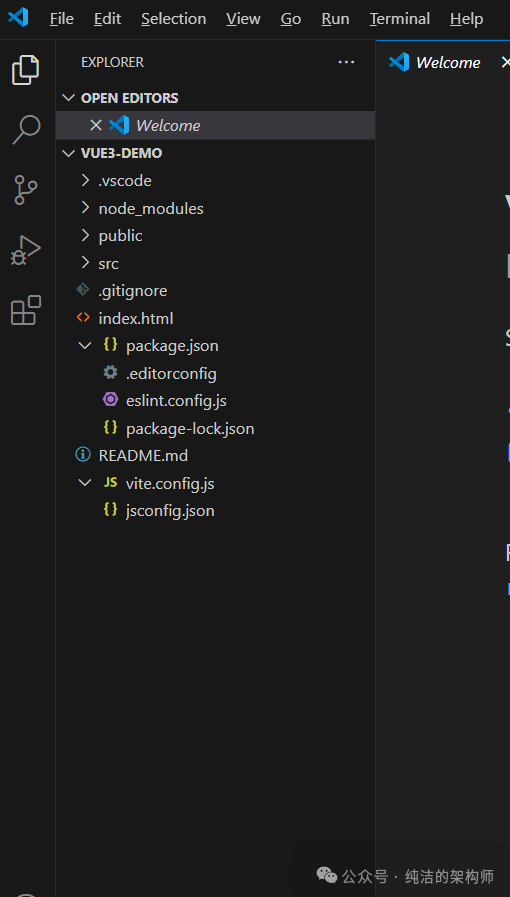Collapse nested files under vite.config.js

(x=85, y=483)
